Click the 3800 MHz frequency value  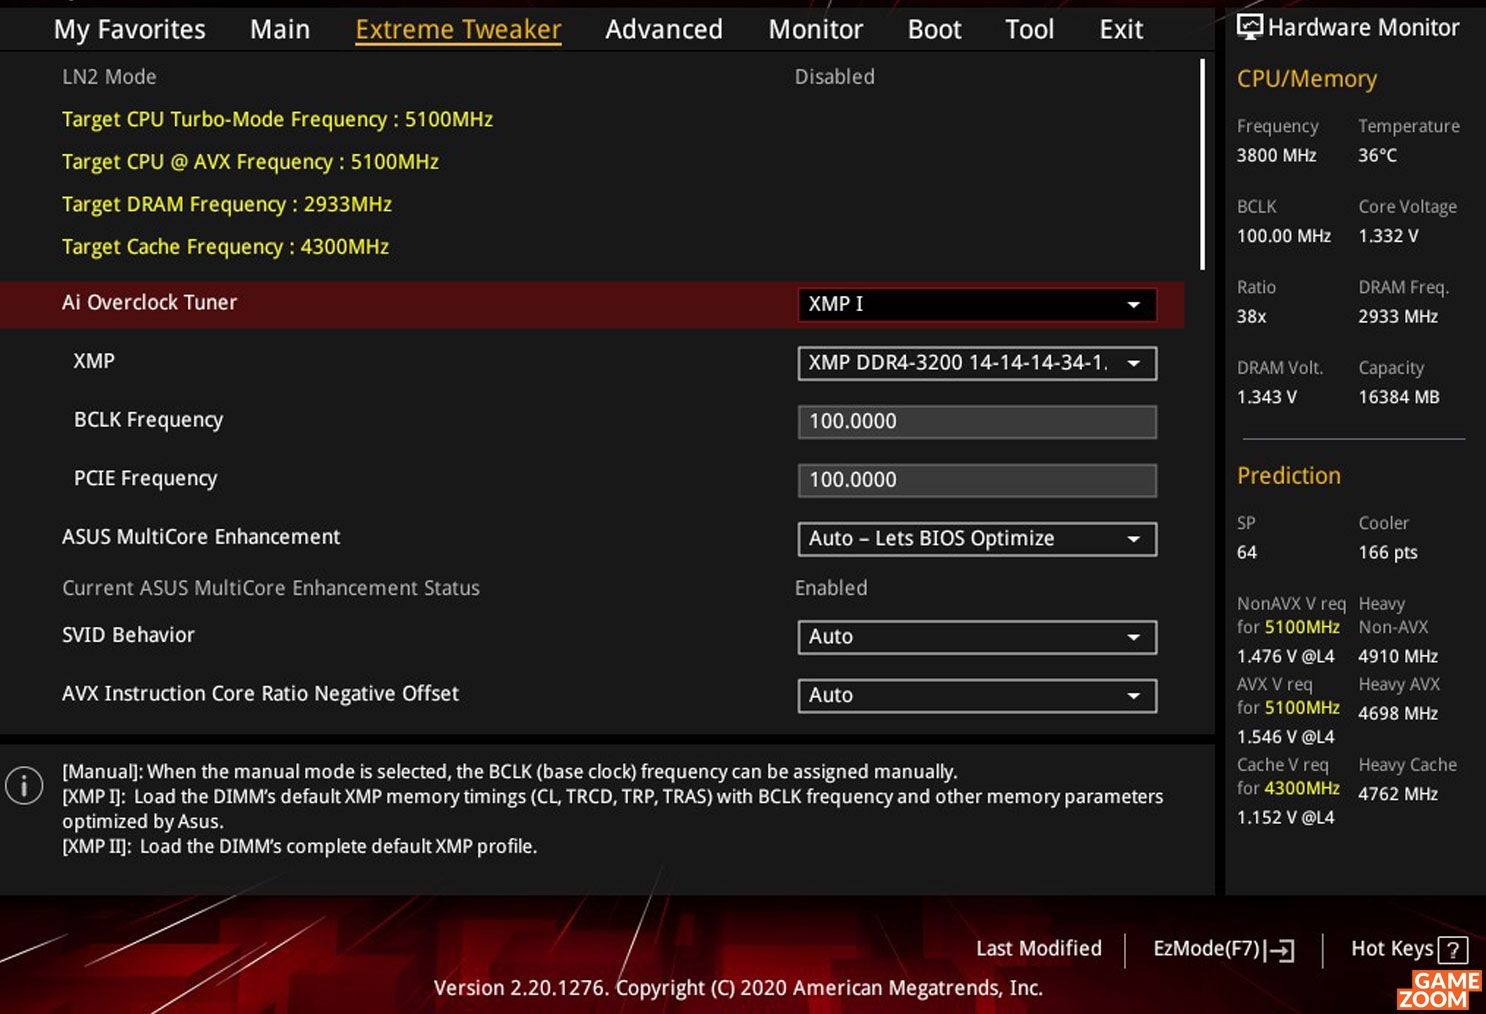coord(1276,155)
